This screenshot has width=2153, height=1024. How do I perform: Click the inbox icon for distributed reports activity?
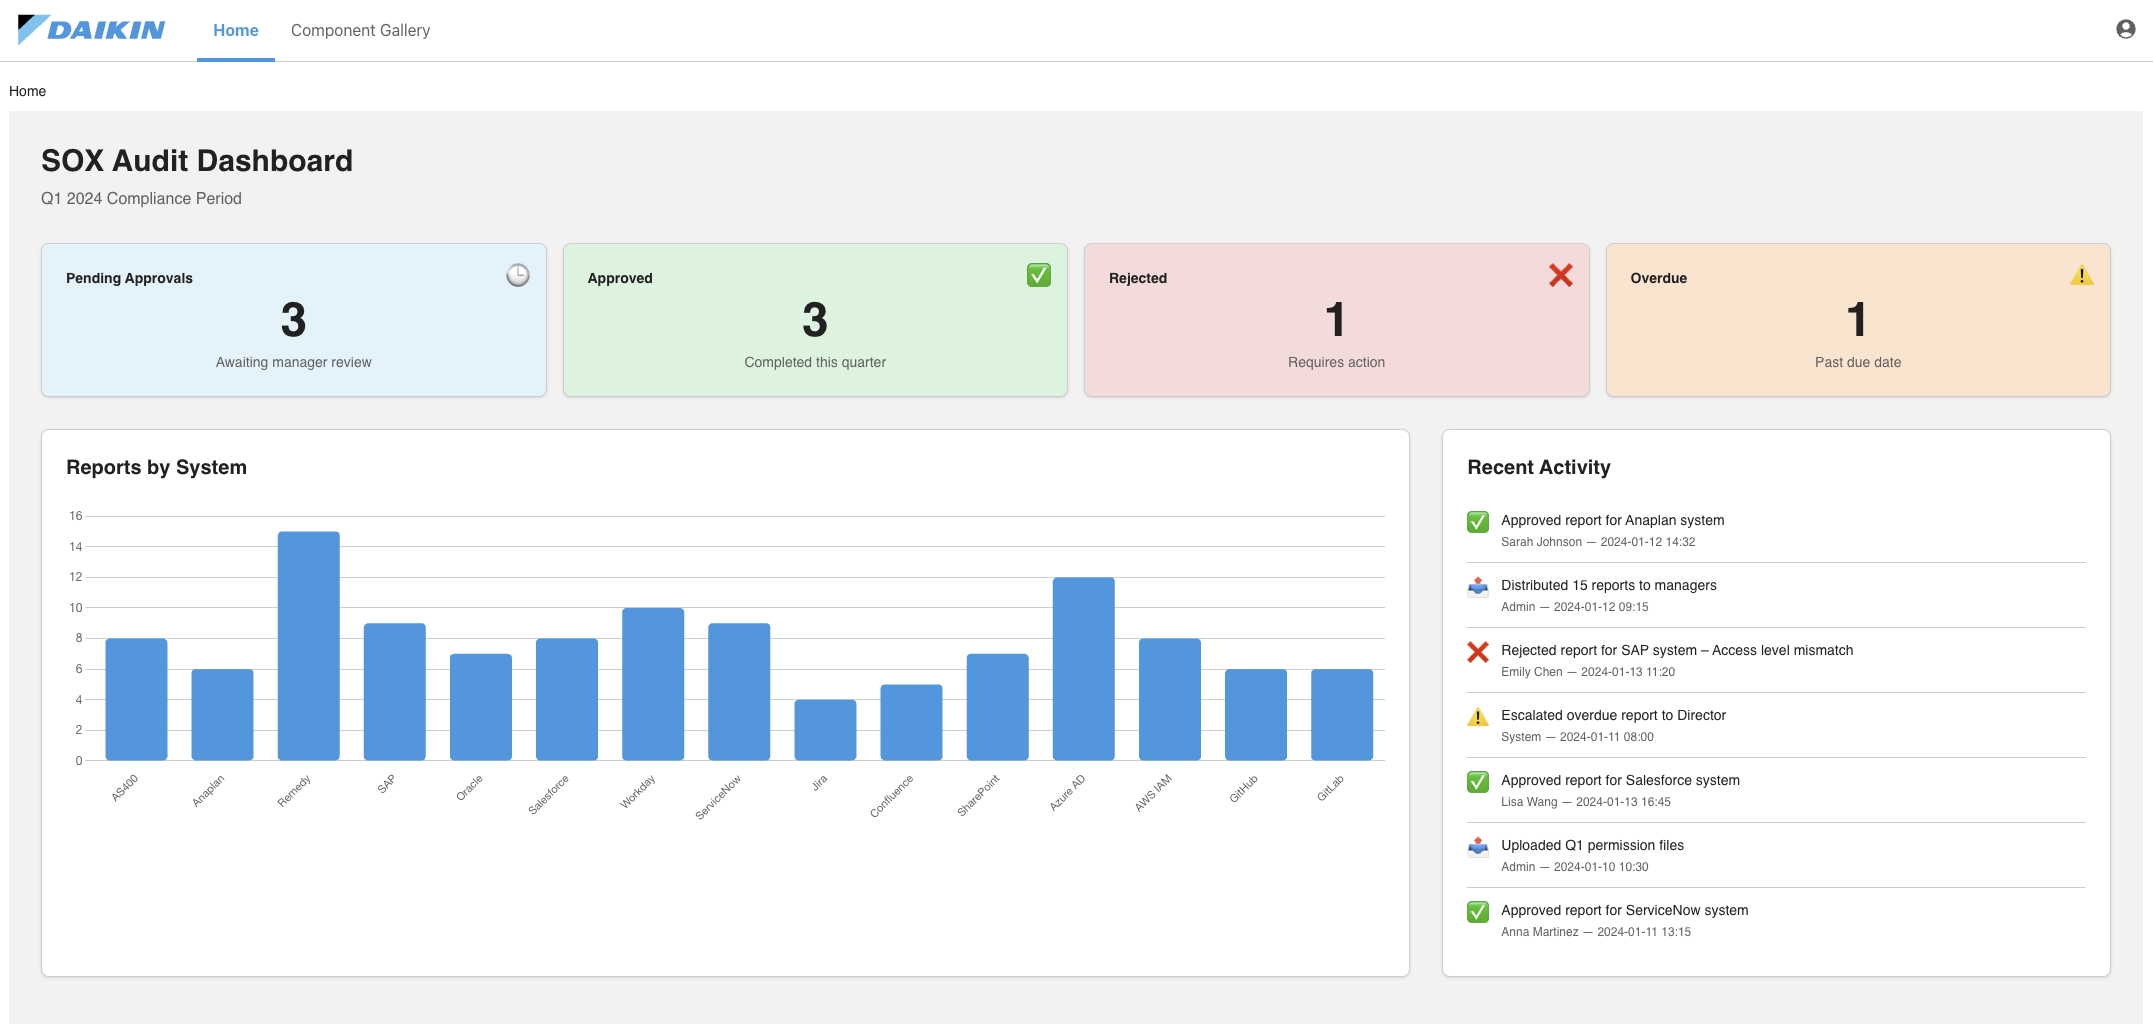pos(1478,586)
